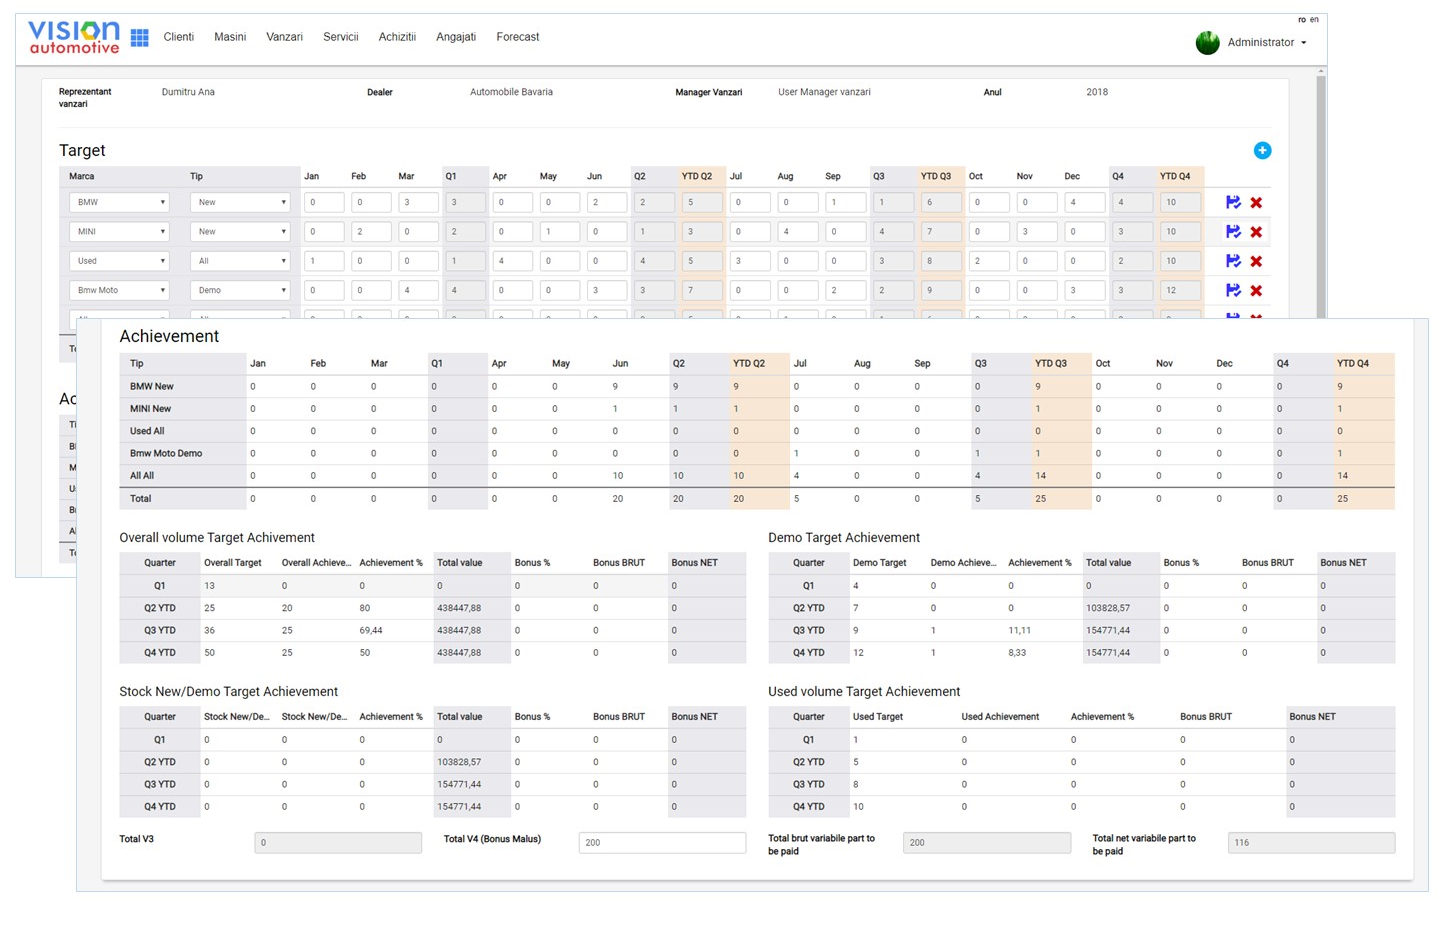Click Total net variabile part field
The image size is (1450, 926).
click(x=1311, y=843)
